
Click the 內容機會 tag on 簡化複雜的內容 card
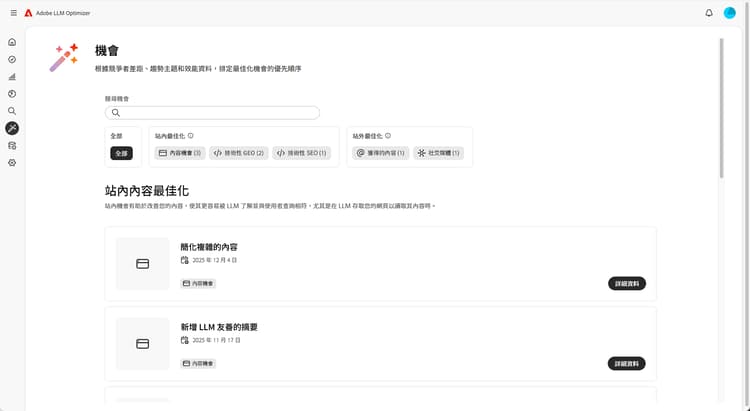[x=198, y=284]
